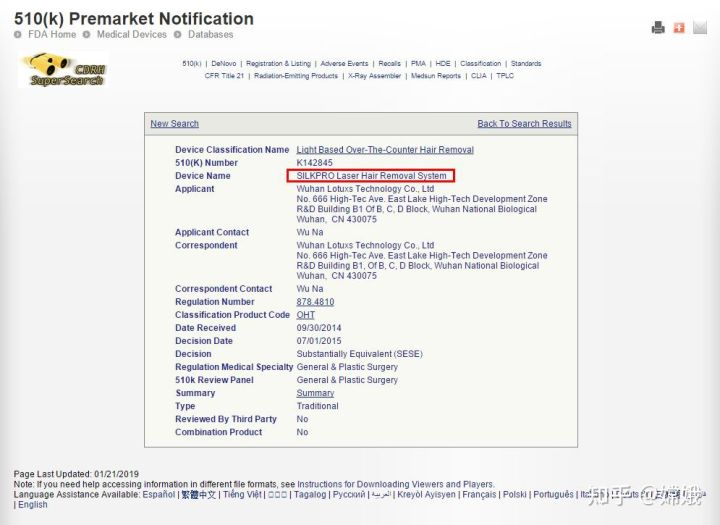Open the CLIA link

pos(478,76)
